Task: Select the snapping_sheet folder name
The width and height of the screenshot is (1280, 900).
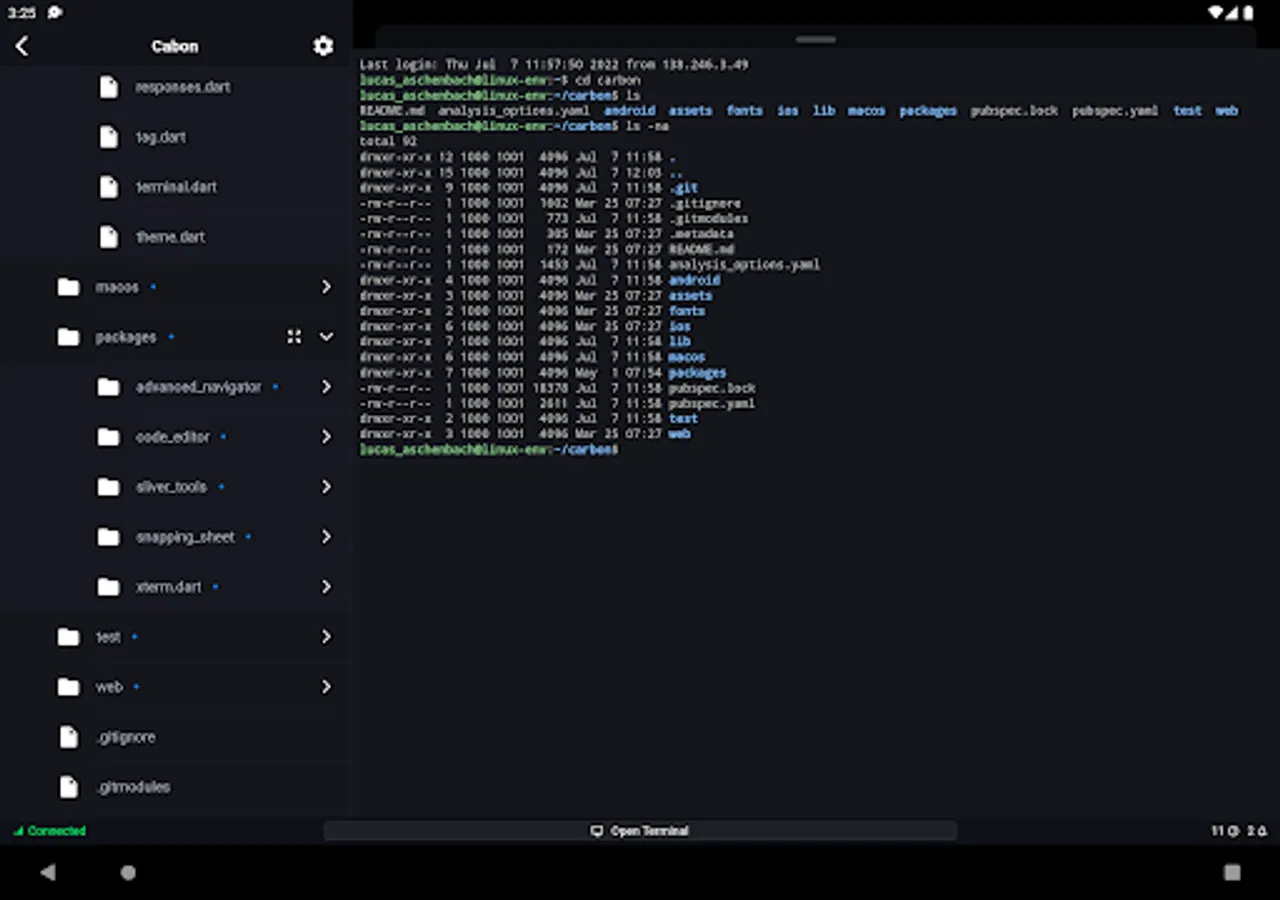Action: click(185, 537)
